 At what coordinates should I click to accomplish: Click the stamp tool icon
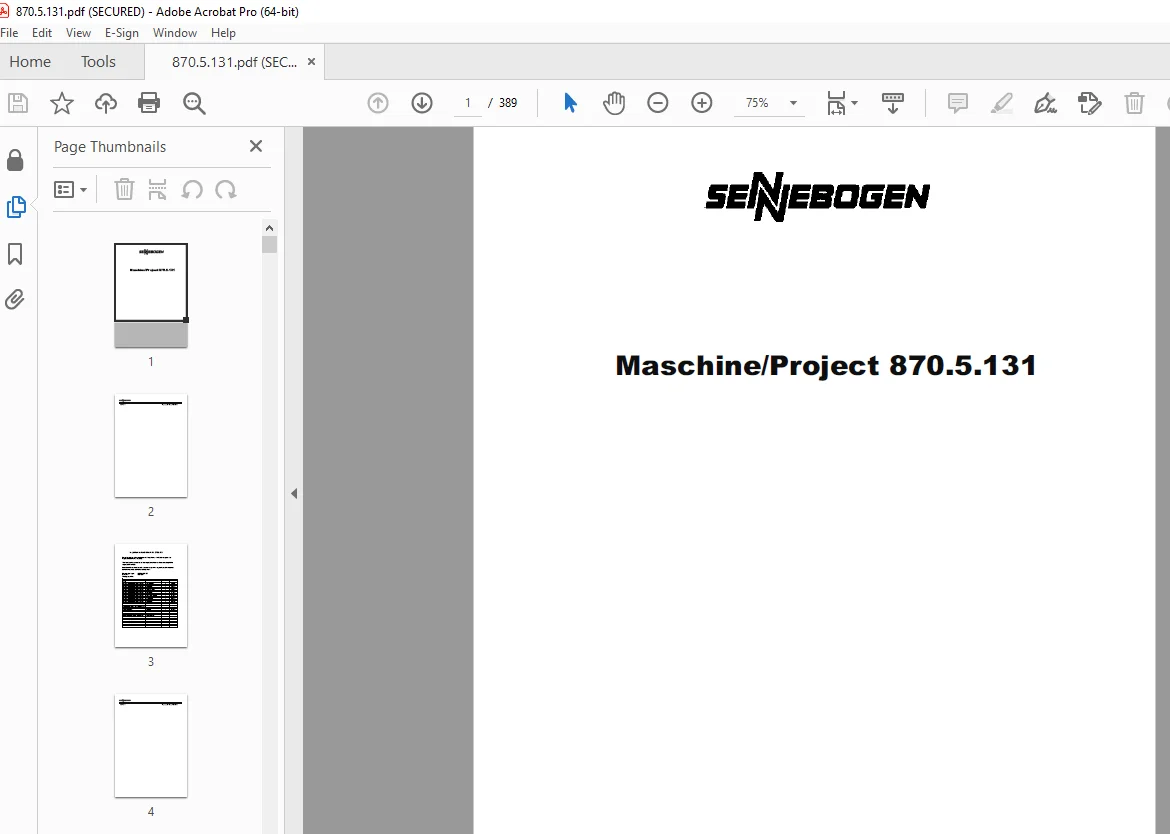(x=1089, y=103)
